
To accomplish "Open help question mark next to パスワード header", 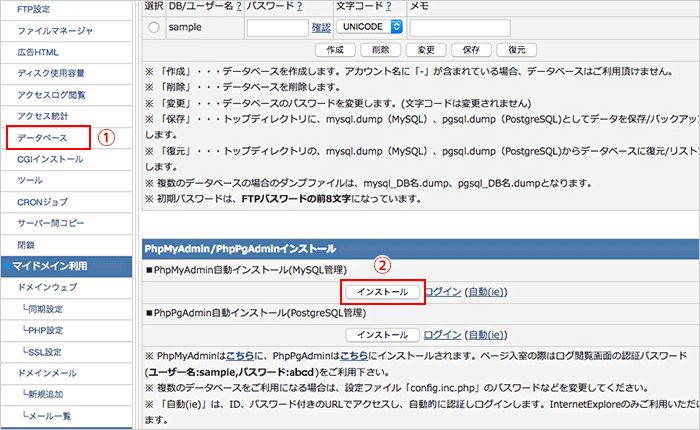I will pos(300,7).
